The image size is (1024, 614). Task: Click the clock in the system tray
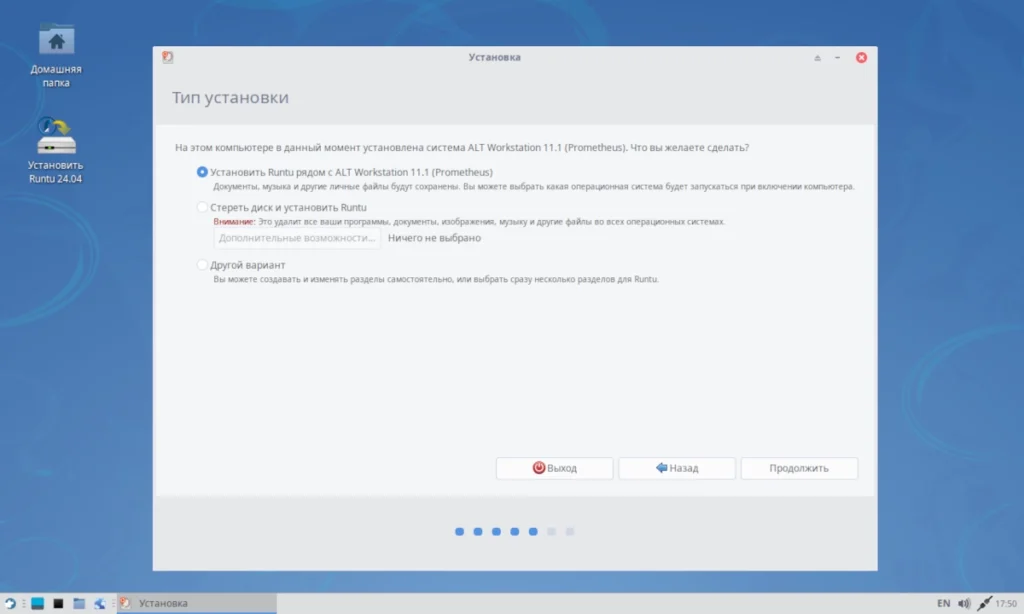point(1006,604)
